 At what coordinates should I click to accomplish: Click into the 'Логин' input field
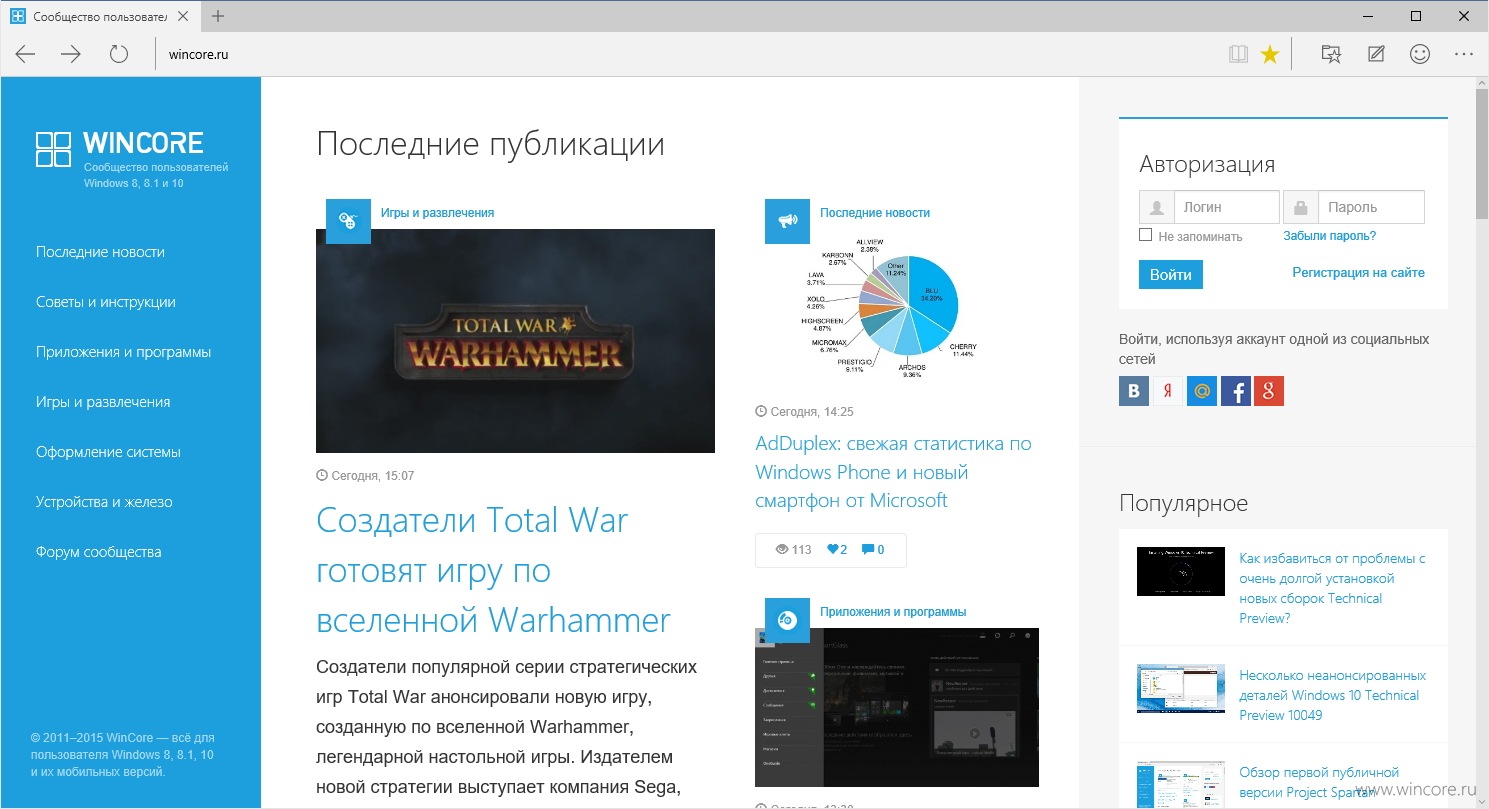tap(1226, 207)
